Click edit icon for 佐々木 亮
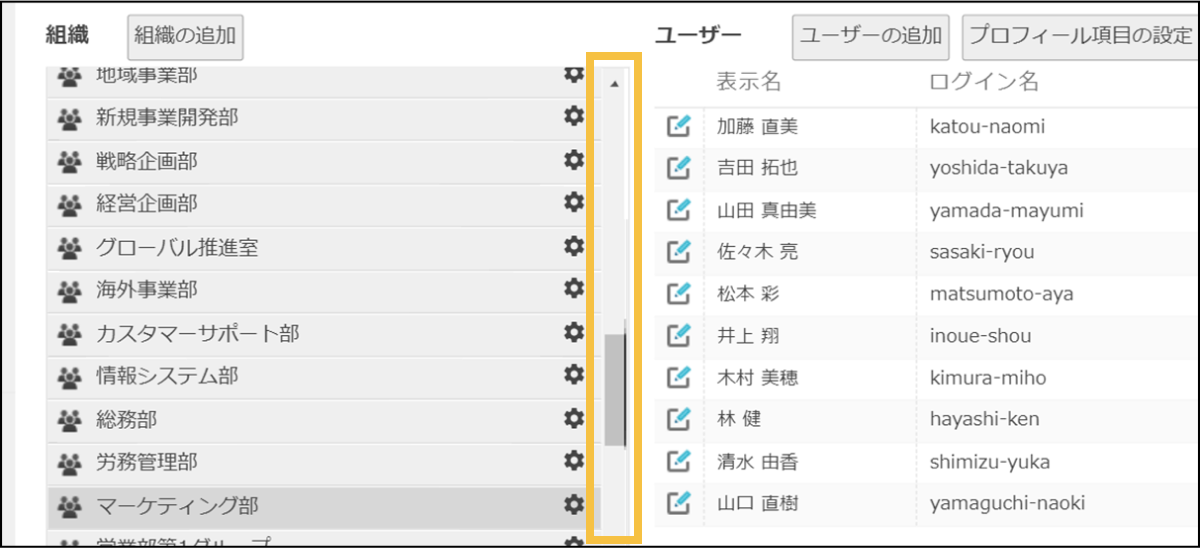1200x548 pixels. (x=679, y=252)
